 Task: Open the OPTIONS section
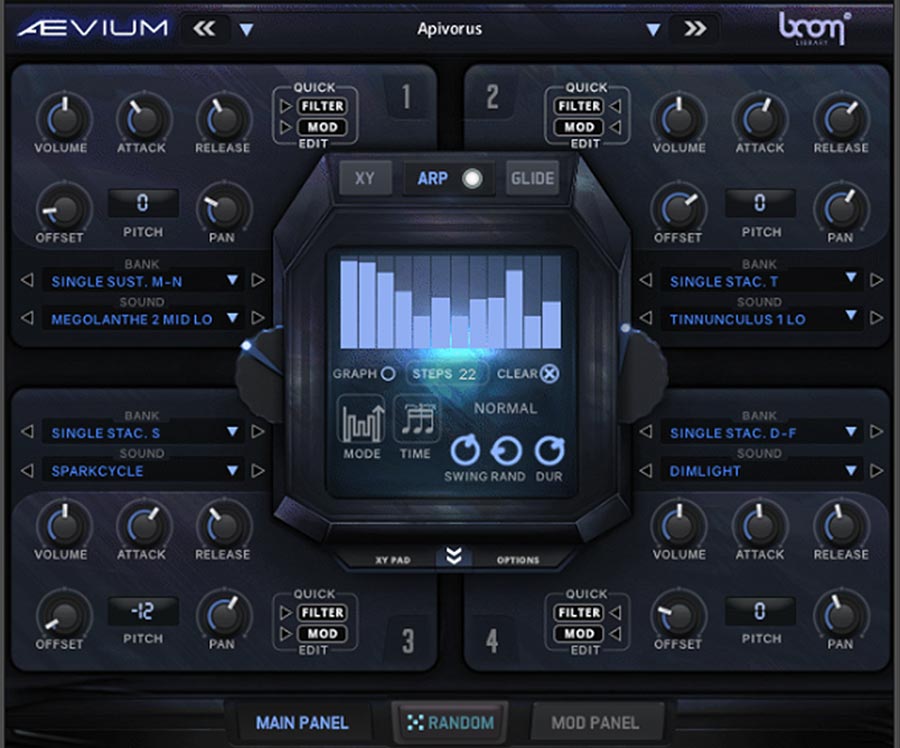[x=518, y=560]
